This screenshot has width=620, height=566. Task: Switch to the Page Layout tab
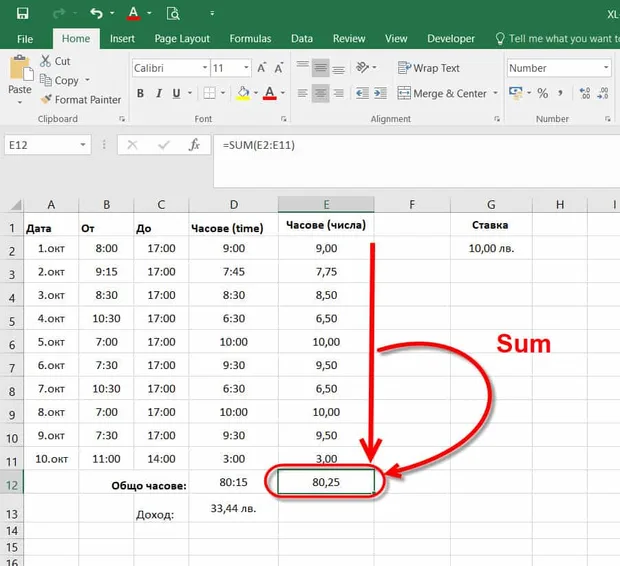pos(182,39)
